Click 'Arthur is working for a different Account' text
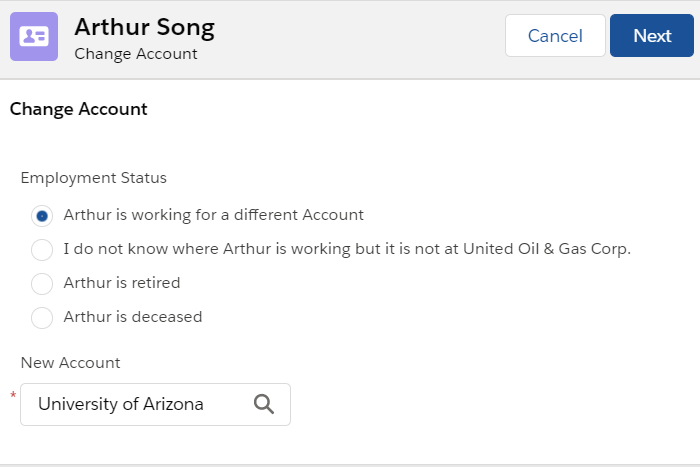Screen dimensions: 700x467 point(213,215)
